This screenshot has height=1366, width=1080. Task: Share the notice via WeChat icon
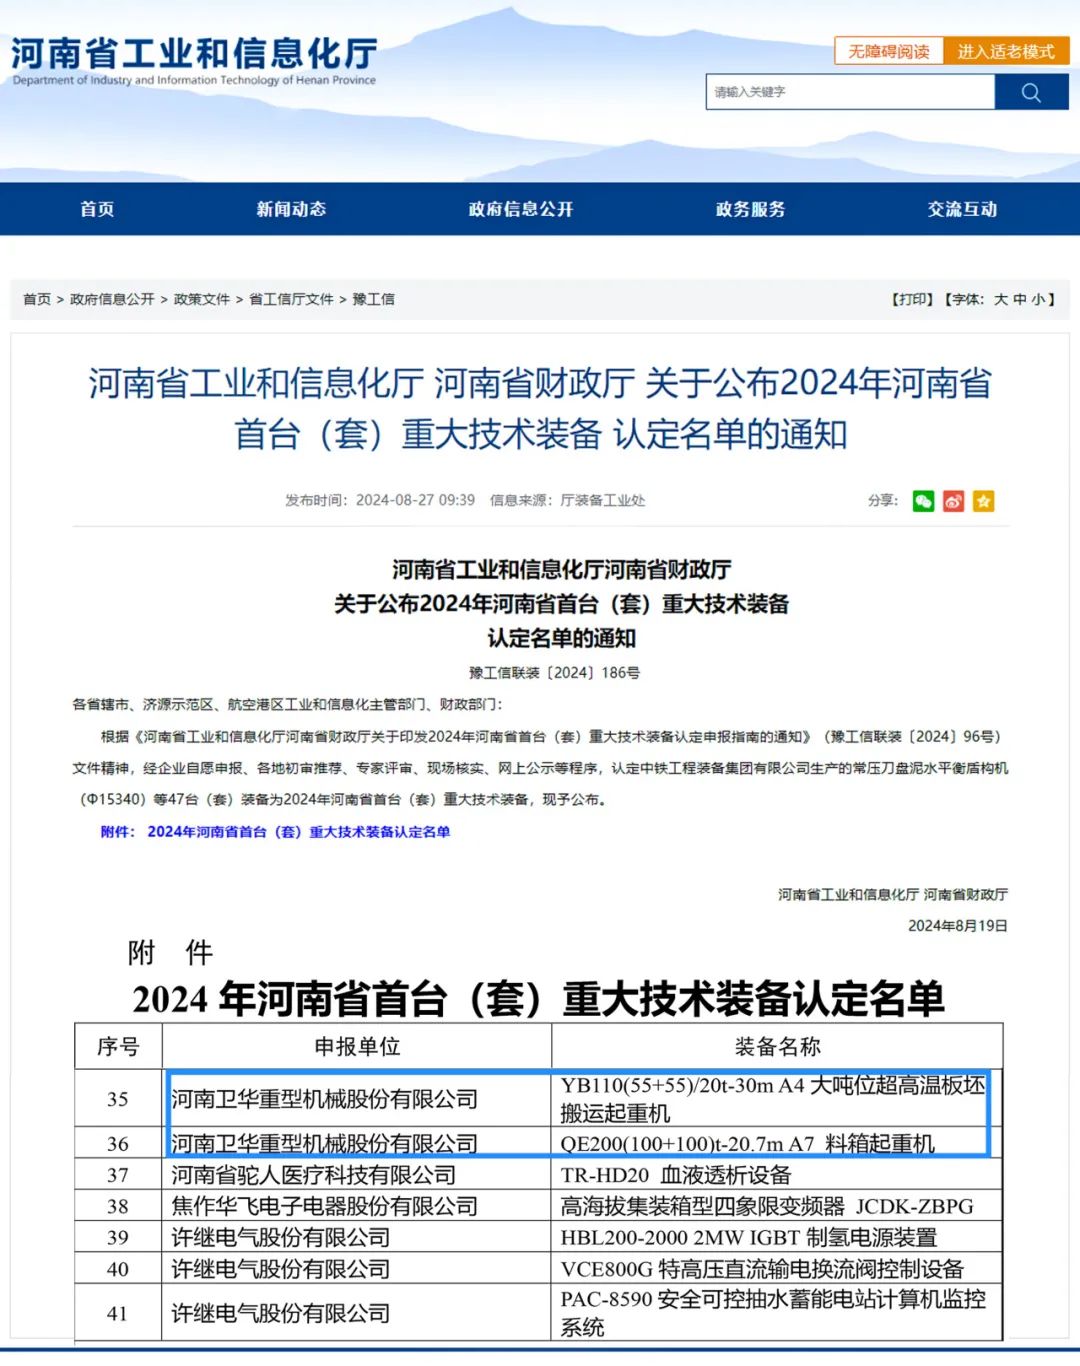pyautogui.click(x=923, y=501)
